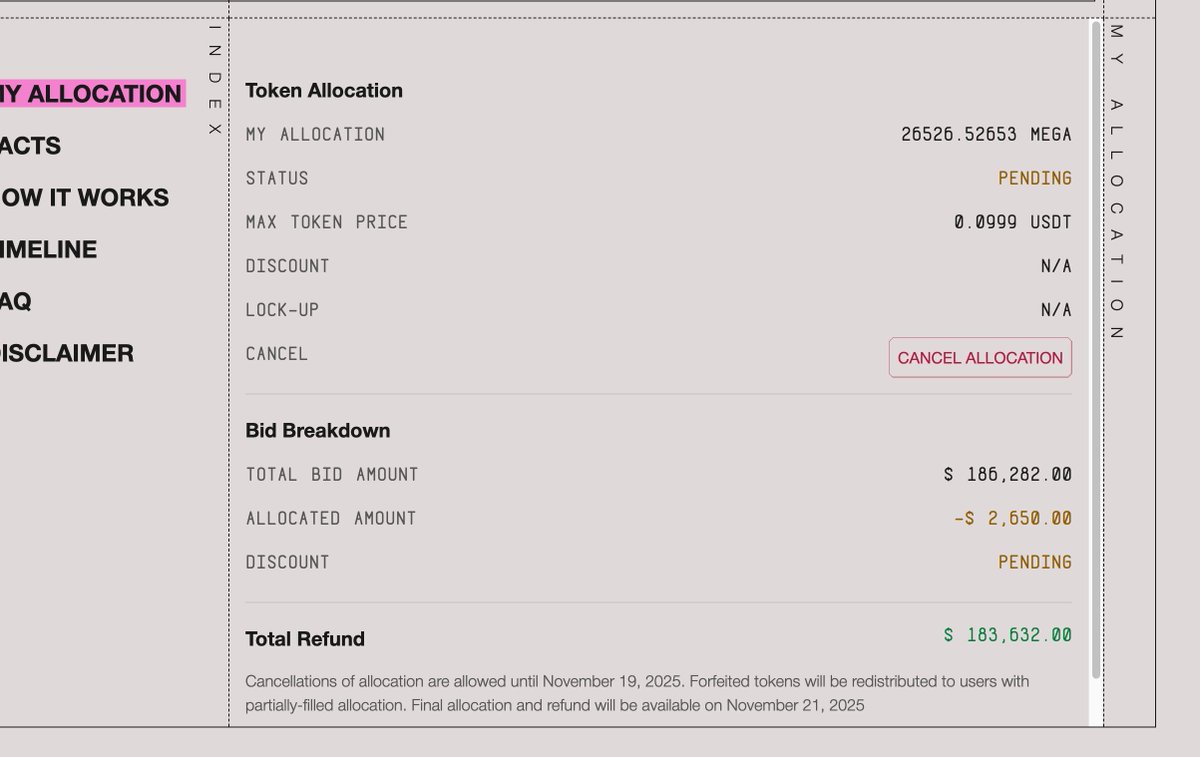Image resolution: width=1200 pixels, height=757 pixels.
Task: Click the Bid Breakdown heading
Action: pos(318,431)
